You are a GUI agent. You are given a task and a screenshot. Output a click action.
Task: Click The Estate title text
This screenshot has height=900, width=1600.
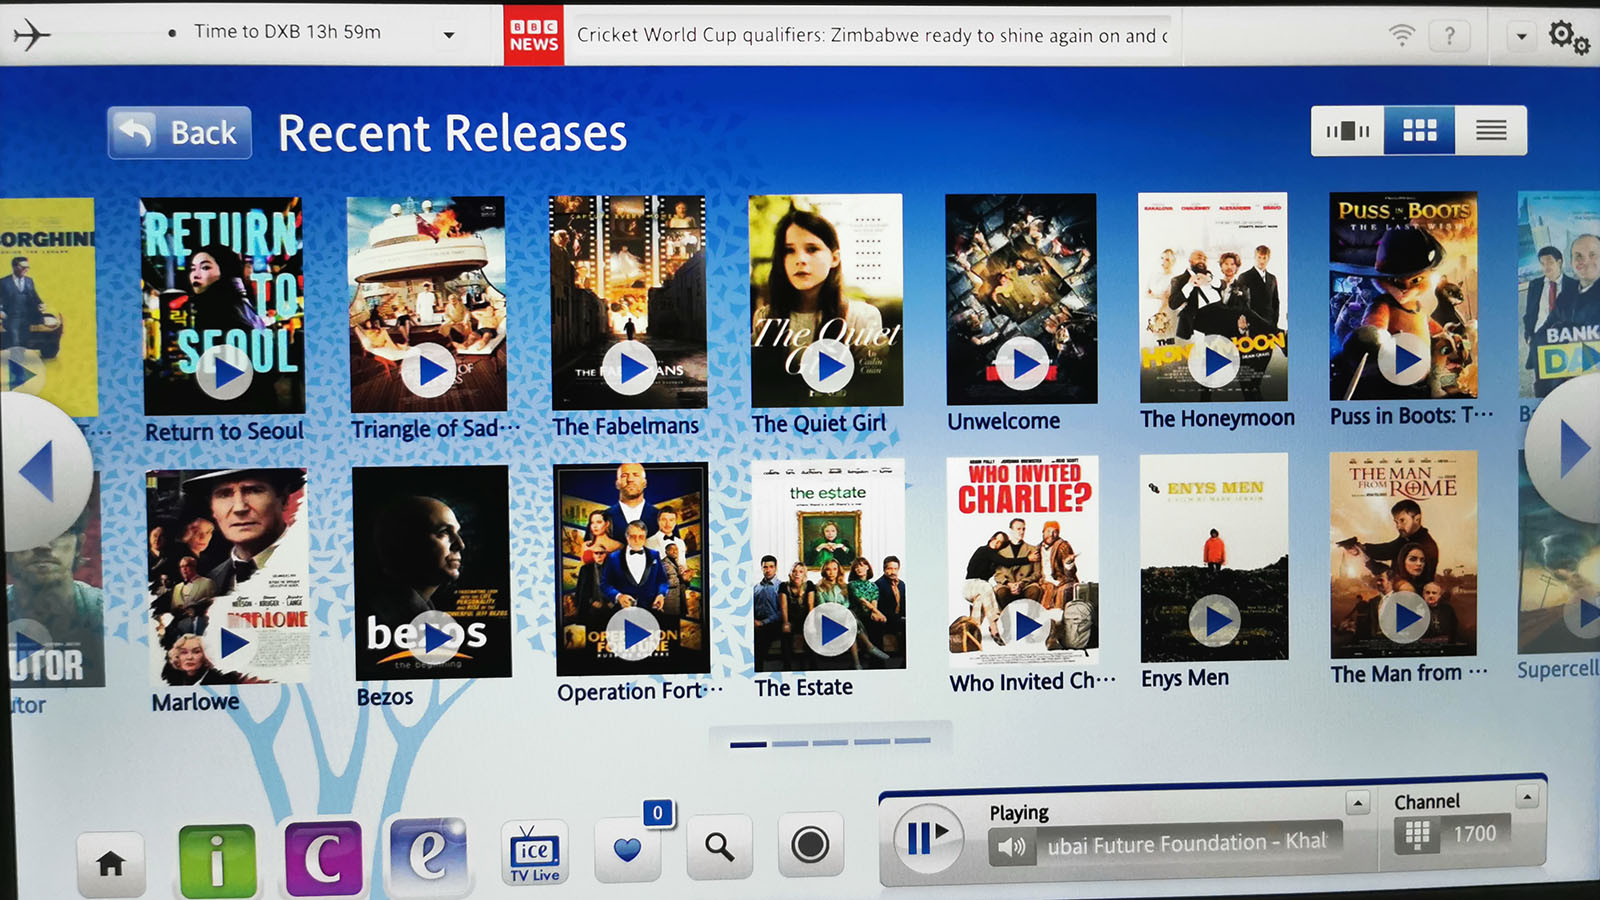[x=804, y=688]
